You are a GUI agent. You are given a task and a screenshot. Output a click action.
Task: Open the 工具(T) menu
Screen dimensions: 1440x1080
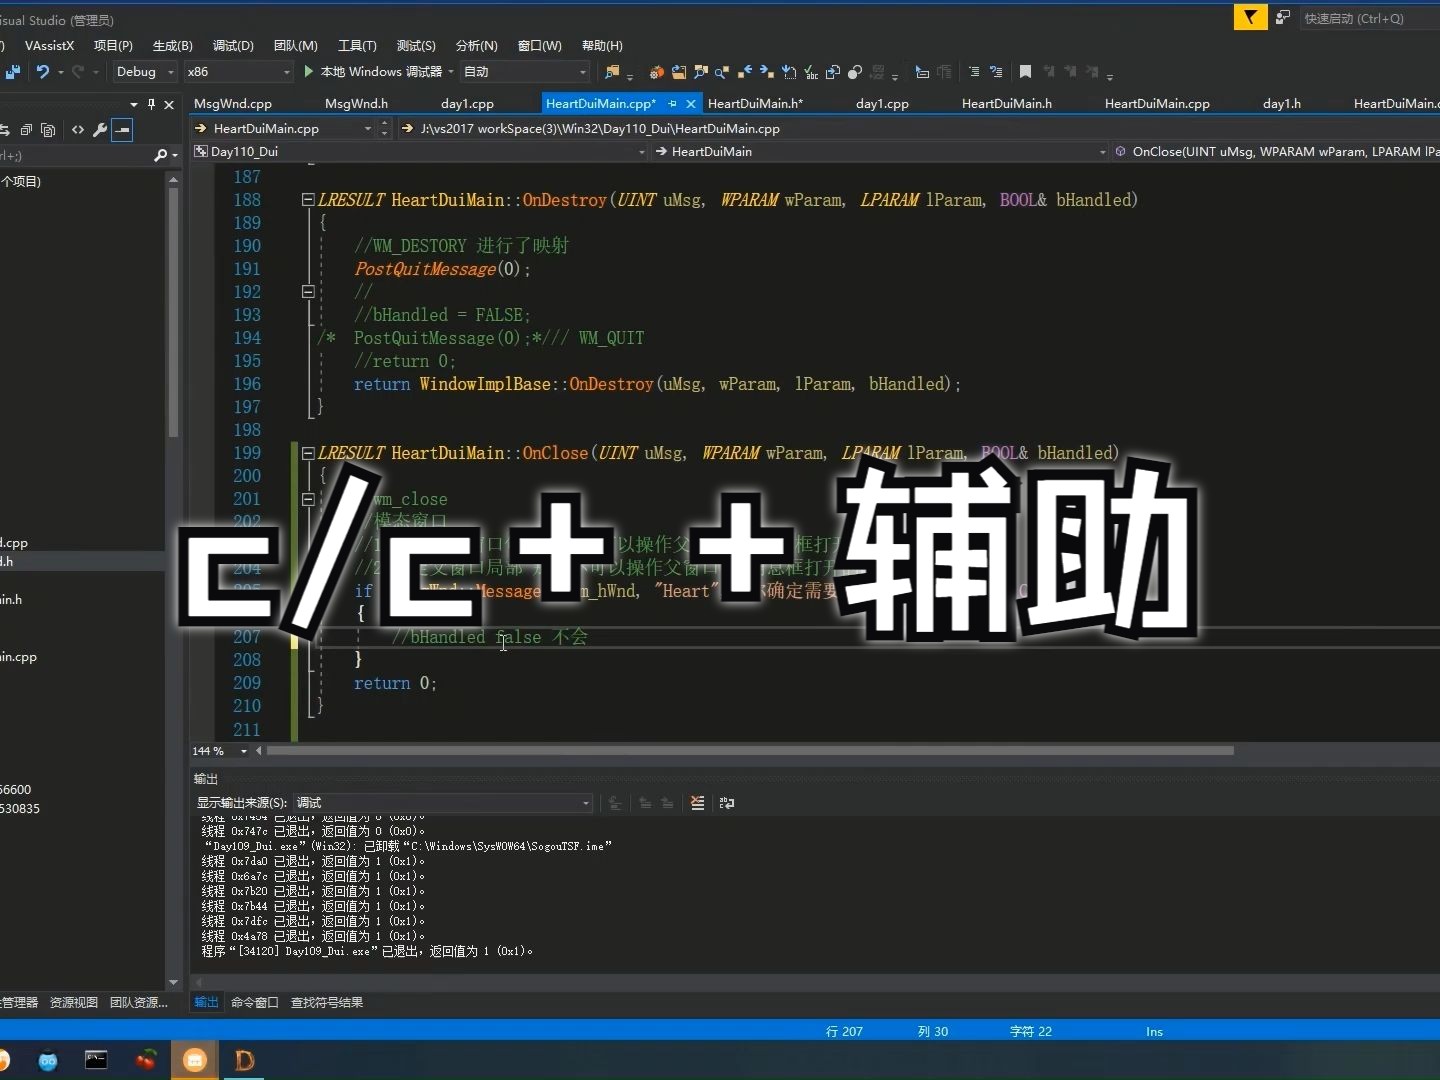point(357,46)
